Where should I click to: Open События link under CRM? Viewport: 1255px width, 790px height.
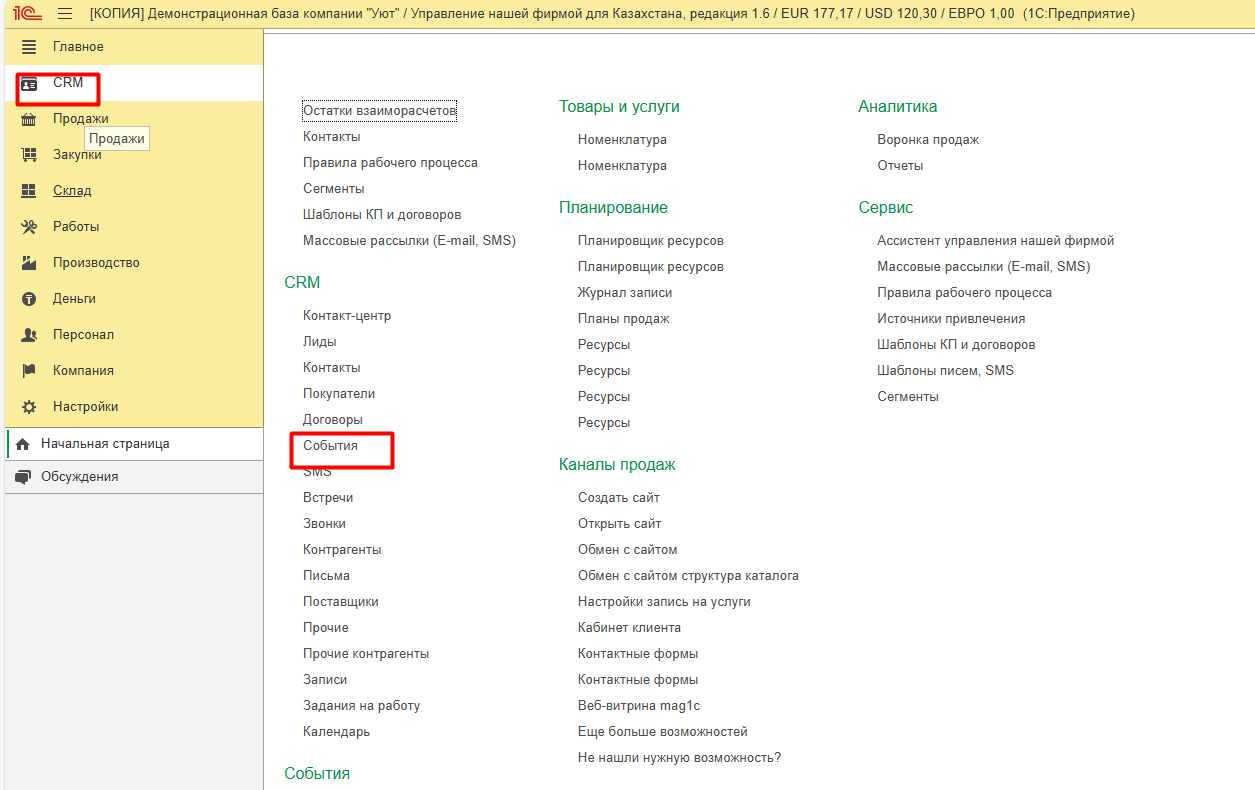click(x=330, y=446)
